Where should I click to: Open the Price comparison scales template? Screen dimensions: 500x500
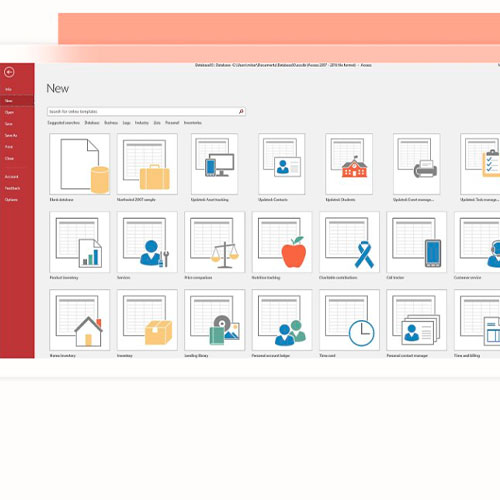pos(214,242)
